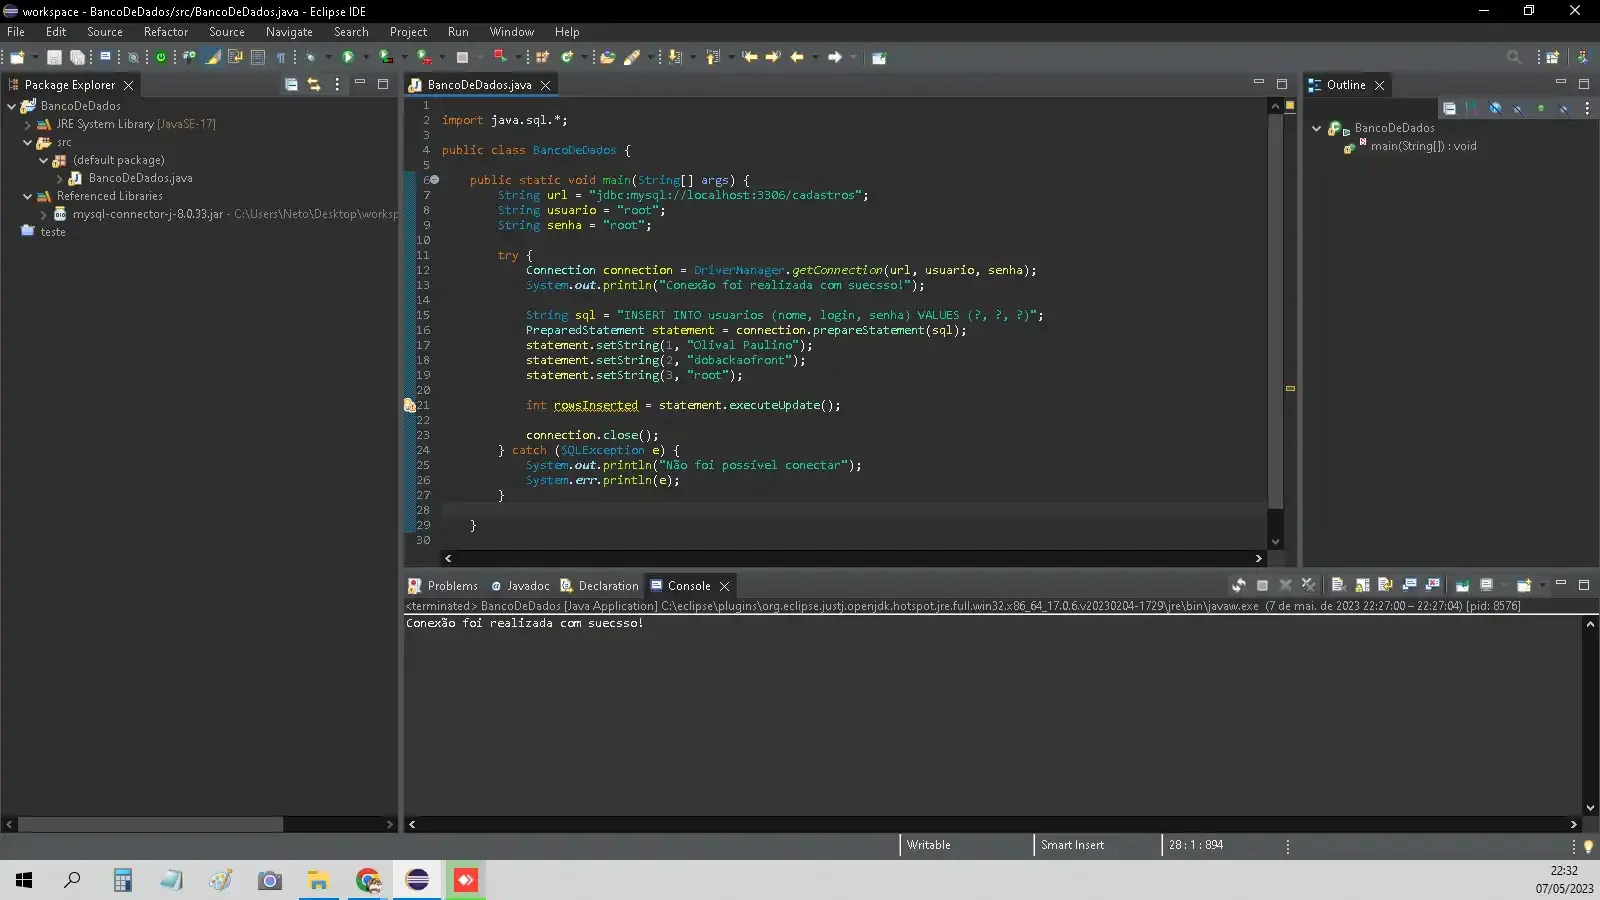Click the New file toolbar icon
1600x900 pixels.
pyautogui.click(x=17, y=57)
